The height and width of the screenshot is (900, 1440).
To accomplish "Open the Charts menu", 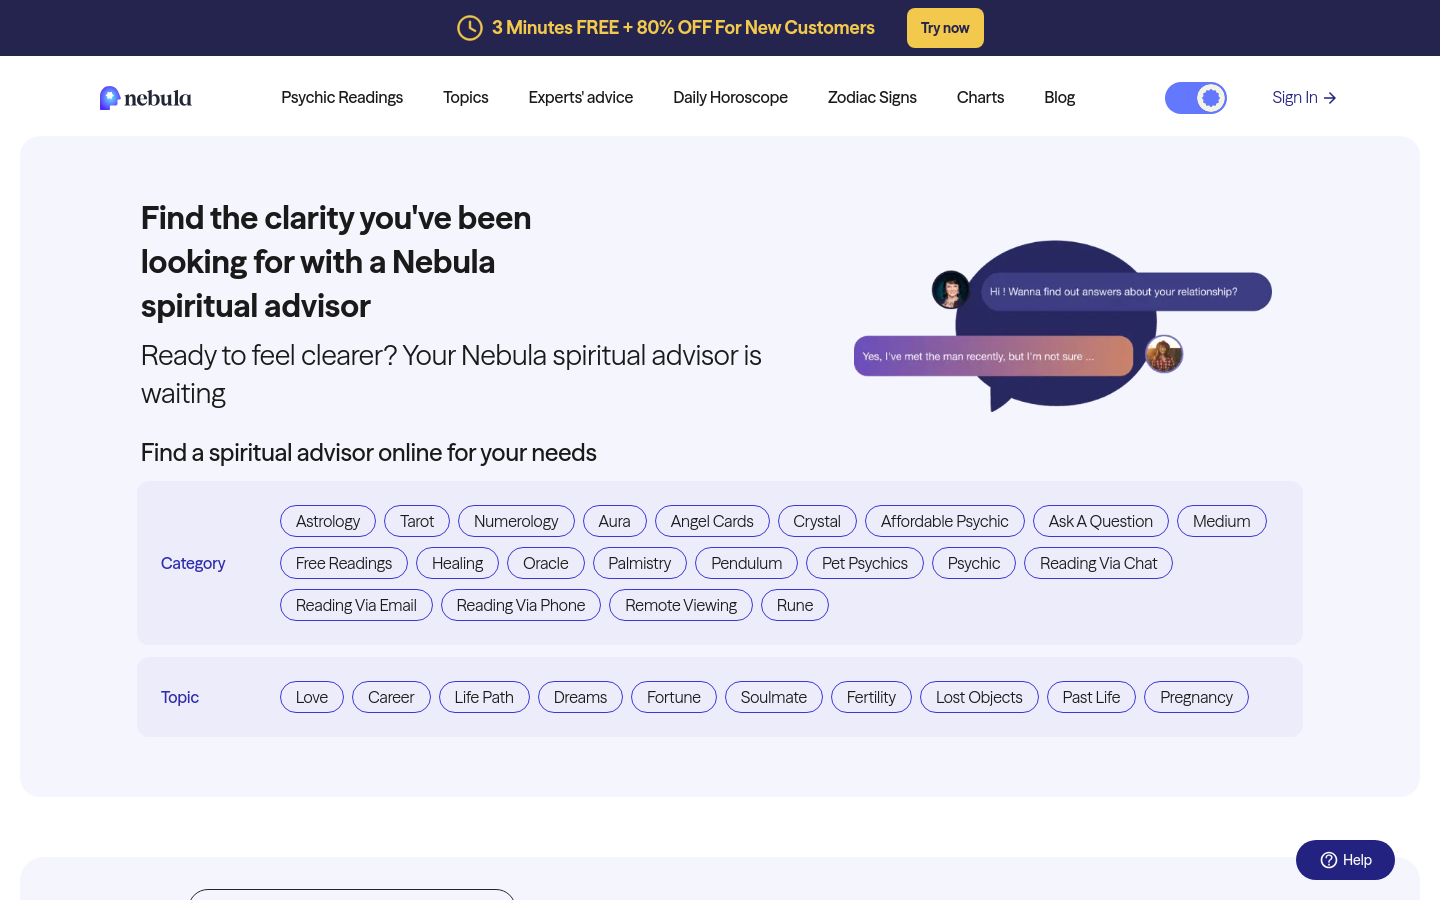I will (x=980, y=97).
